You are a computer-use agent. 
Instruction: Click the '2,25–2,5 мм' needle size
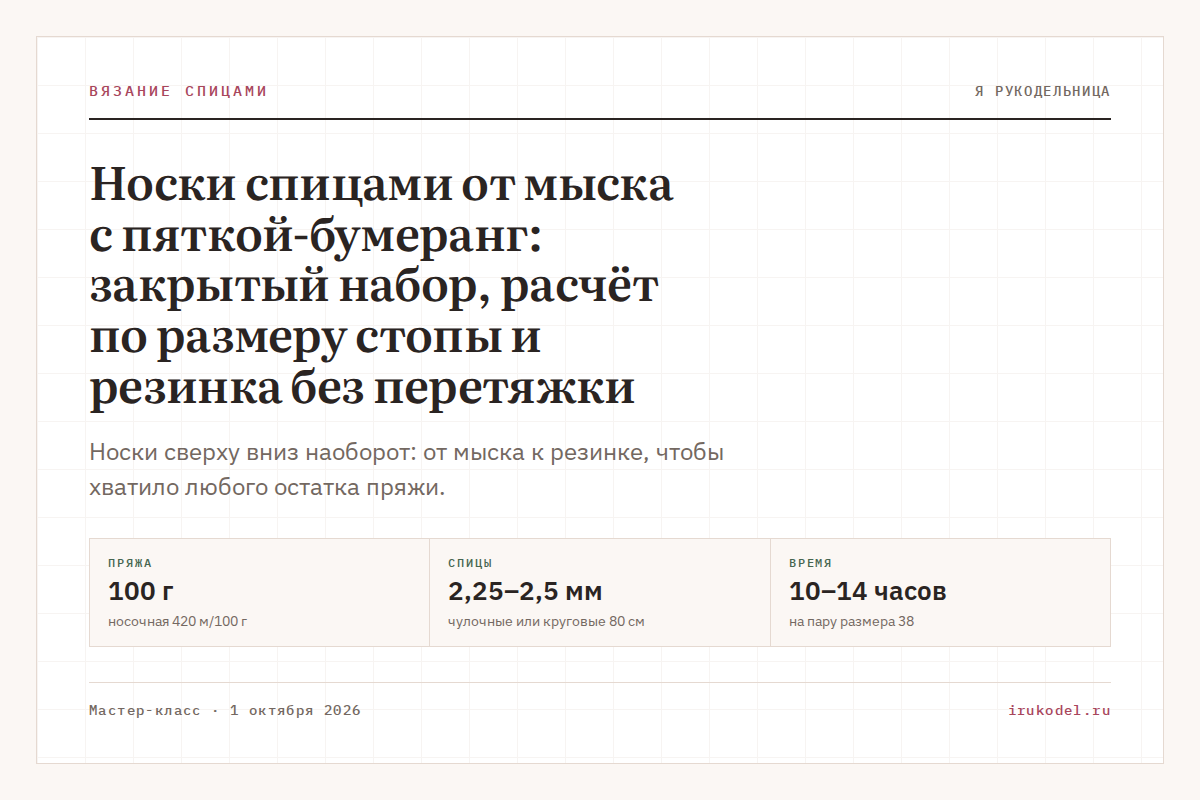(x=525, y=591)
